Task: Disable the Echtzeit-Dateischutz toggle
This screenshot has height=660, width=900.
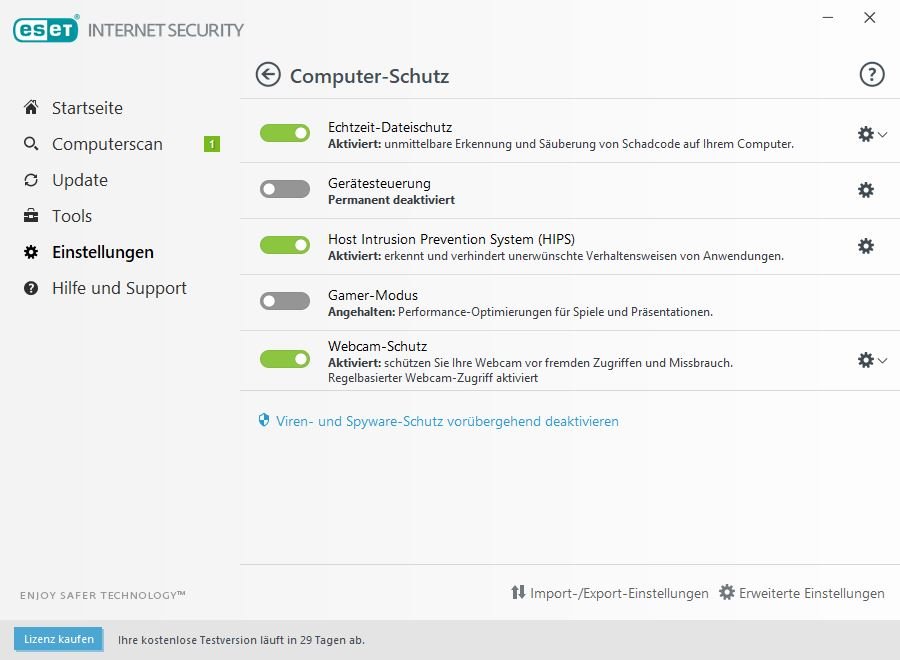Action: coord(285,133)
